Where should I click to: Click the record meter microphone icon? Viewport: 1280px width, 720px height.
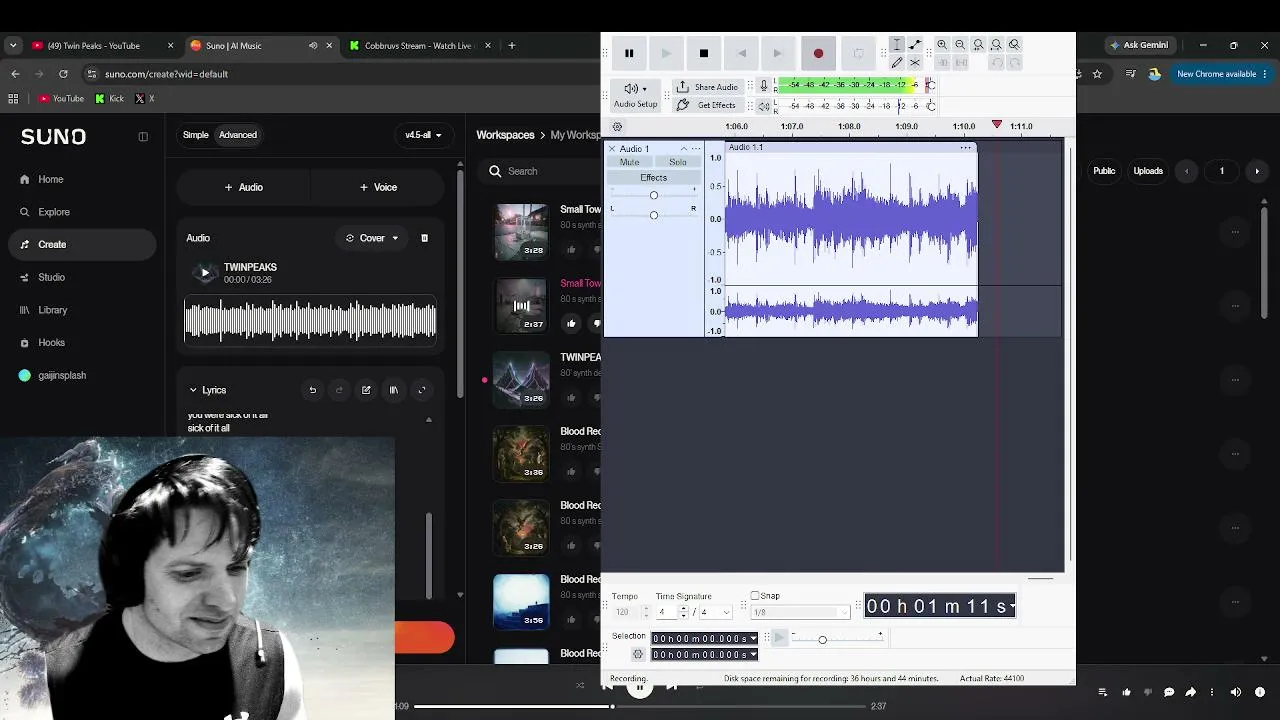(x=764, y=86)
